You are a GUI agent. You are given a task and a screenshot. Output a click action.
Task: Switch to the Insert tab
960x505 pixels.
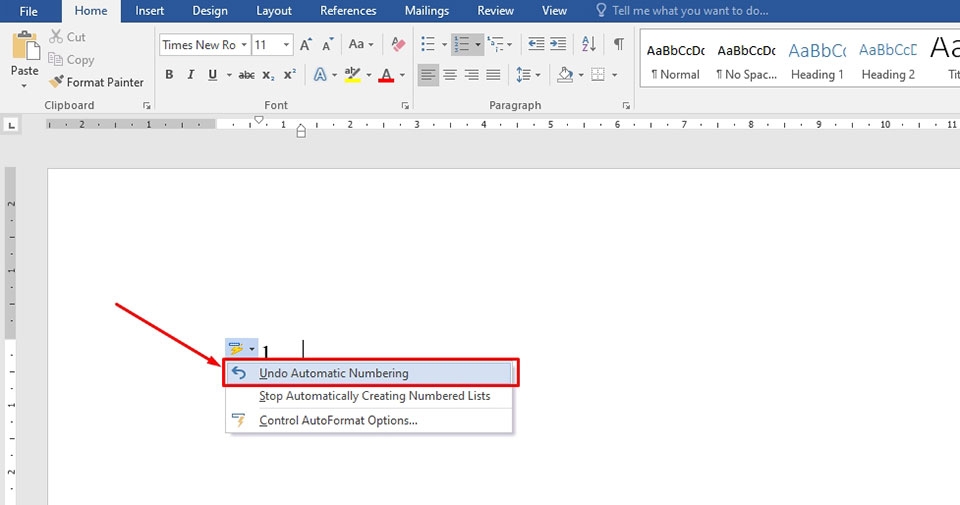(149, 11)
